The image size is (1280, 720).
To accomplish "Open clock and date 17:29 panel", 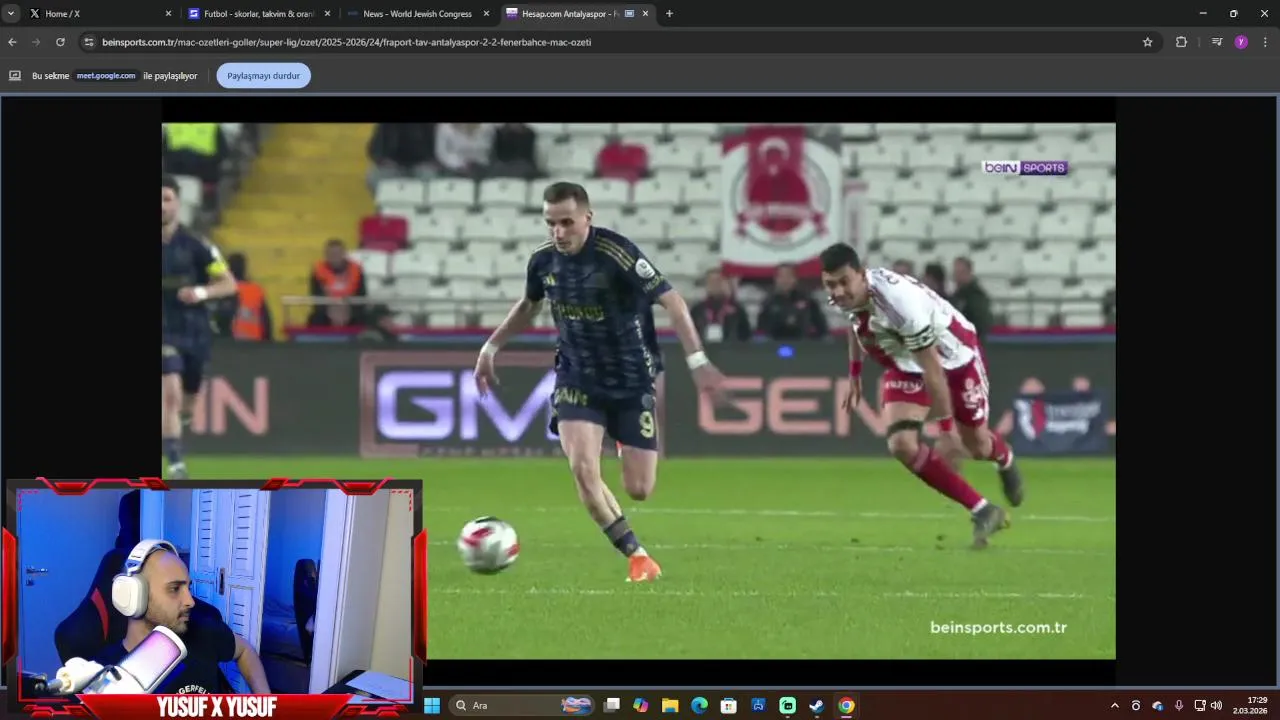I will point(1252,705).
